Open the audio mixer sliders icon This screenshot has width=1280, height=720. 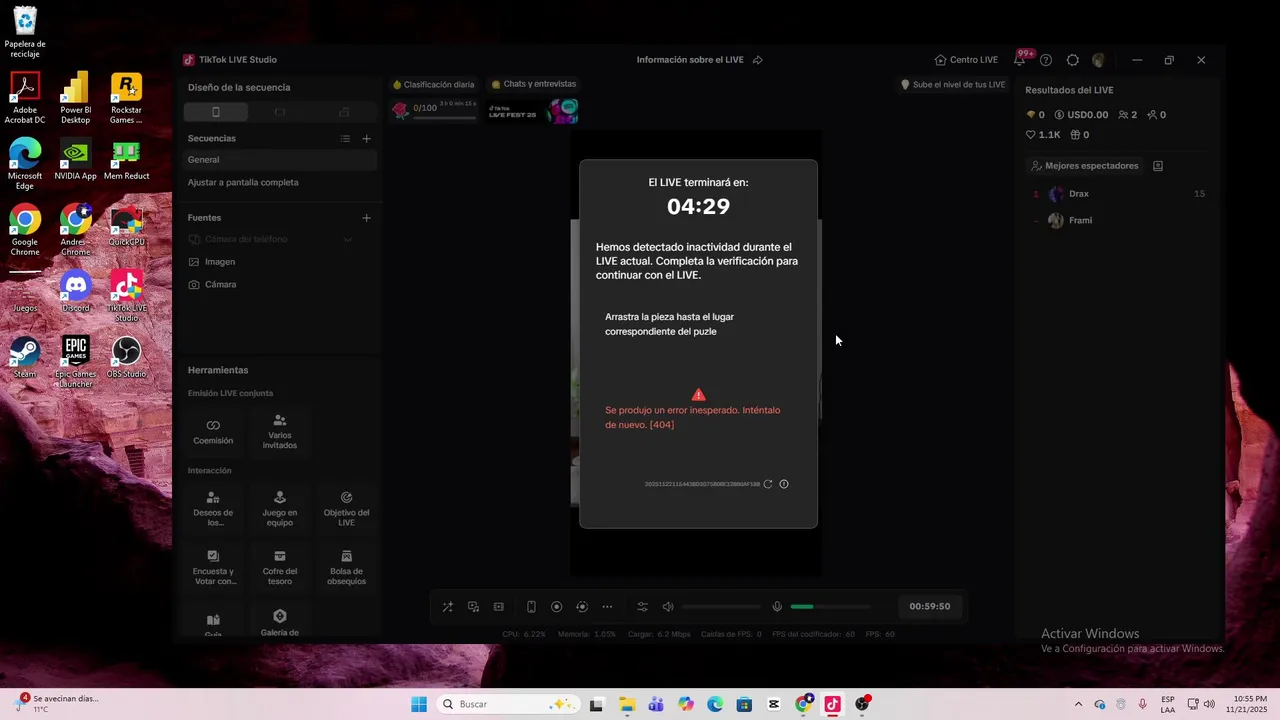pos(642,607)
